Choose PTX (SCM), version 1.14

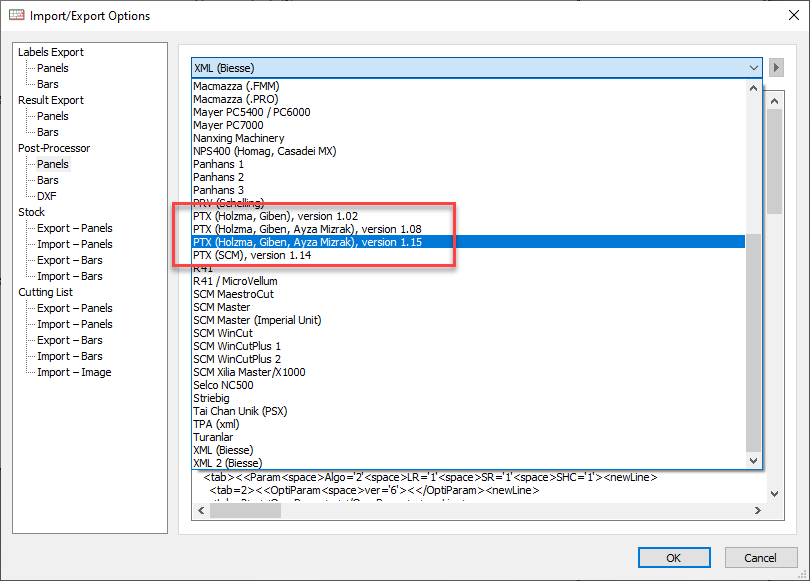click(469, 255)
